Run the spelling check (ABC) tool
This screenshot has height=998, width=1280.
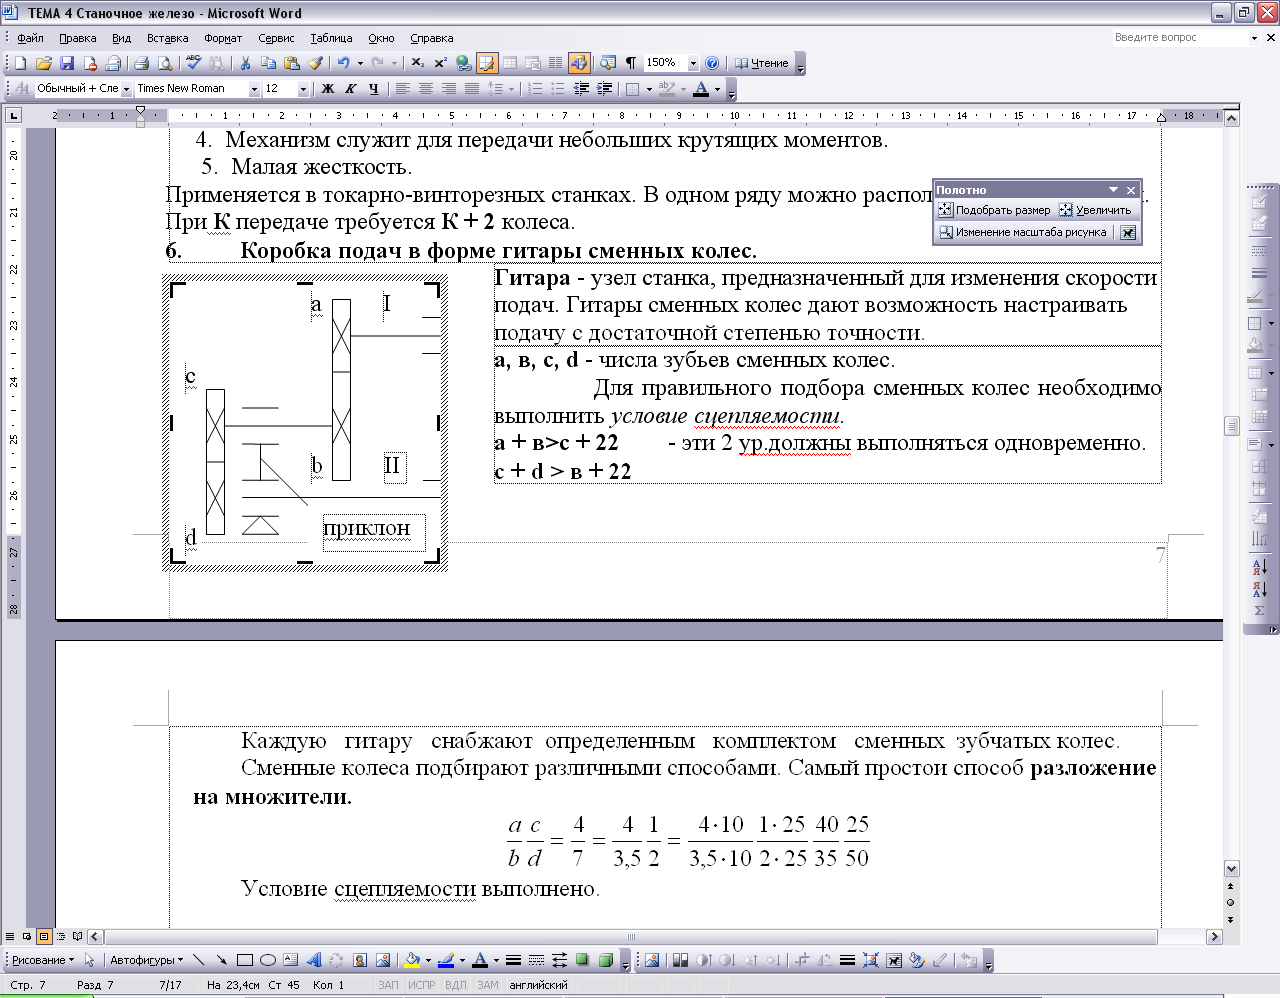[x=194, y=63]
